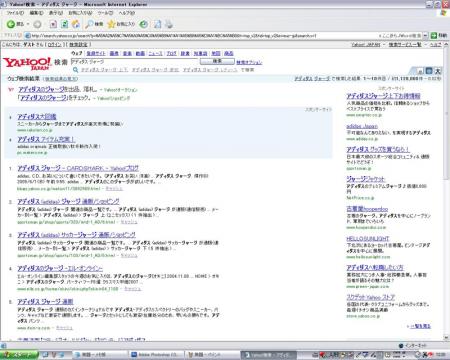
Task: Go back with the green Back arrow
Action: [x=11, y=24]
